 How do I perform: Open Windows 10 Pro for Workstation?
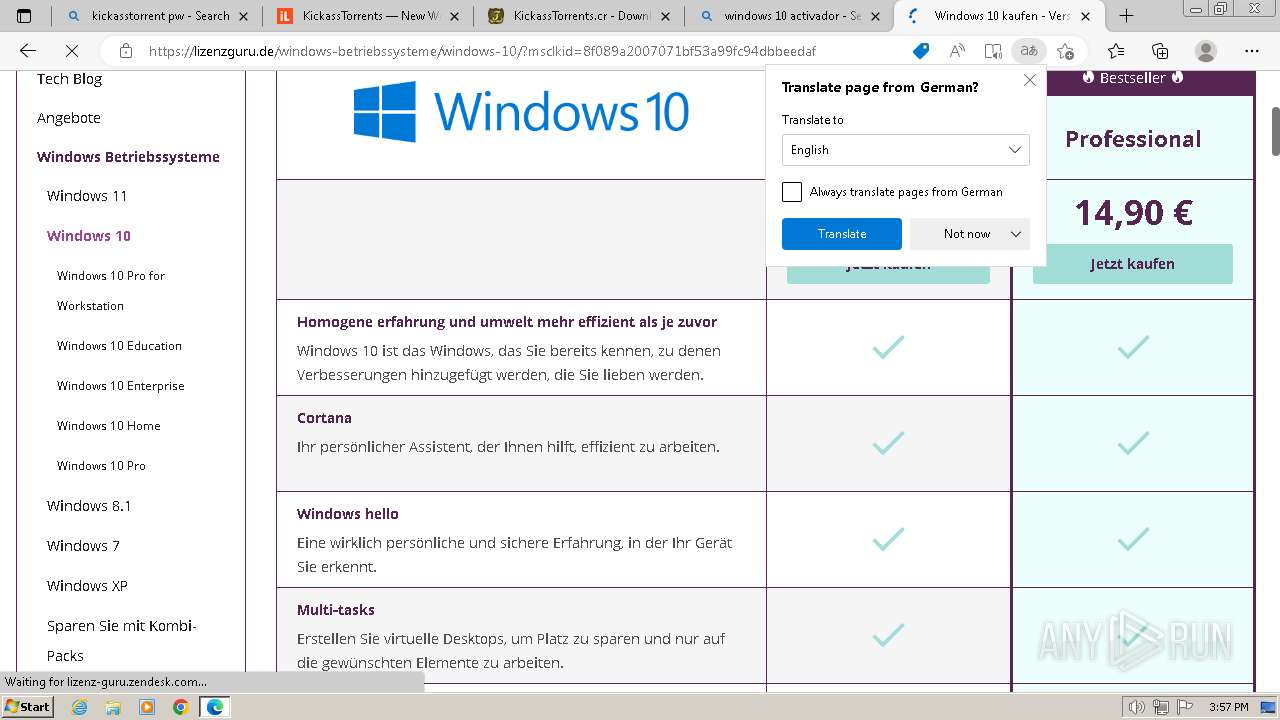111,291
